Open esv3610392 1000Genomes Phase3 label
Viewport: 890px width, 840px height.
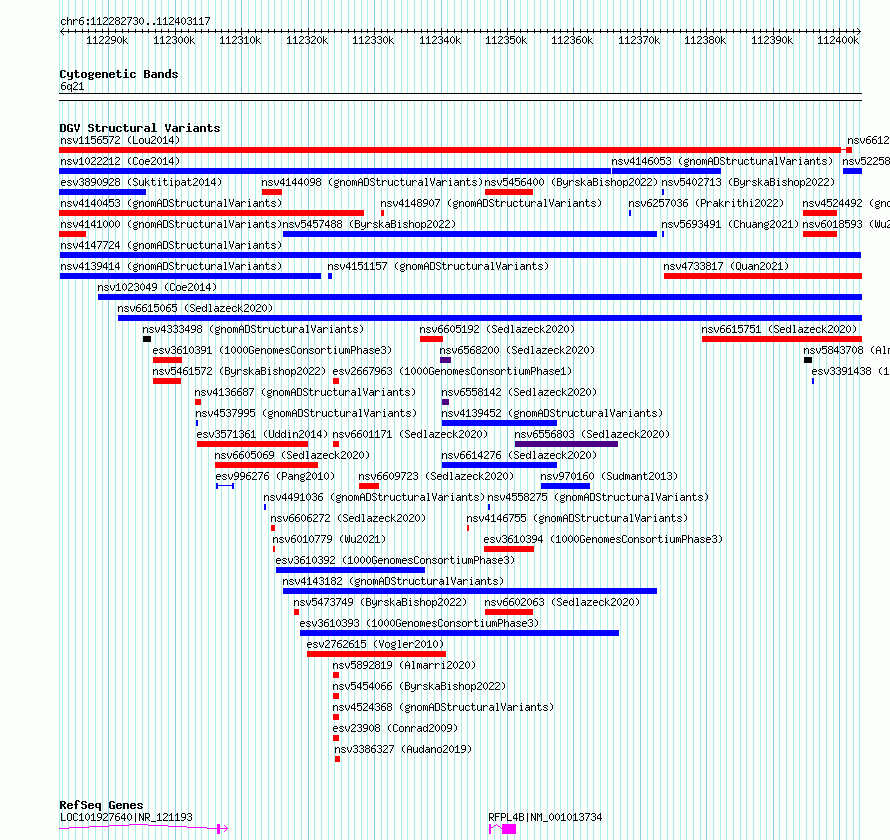tap(396, 560)
